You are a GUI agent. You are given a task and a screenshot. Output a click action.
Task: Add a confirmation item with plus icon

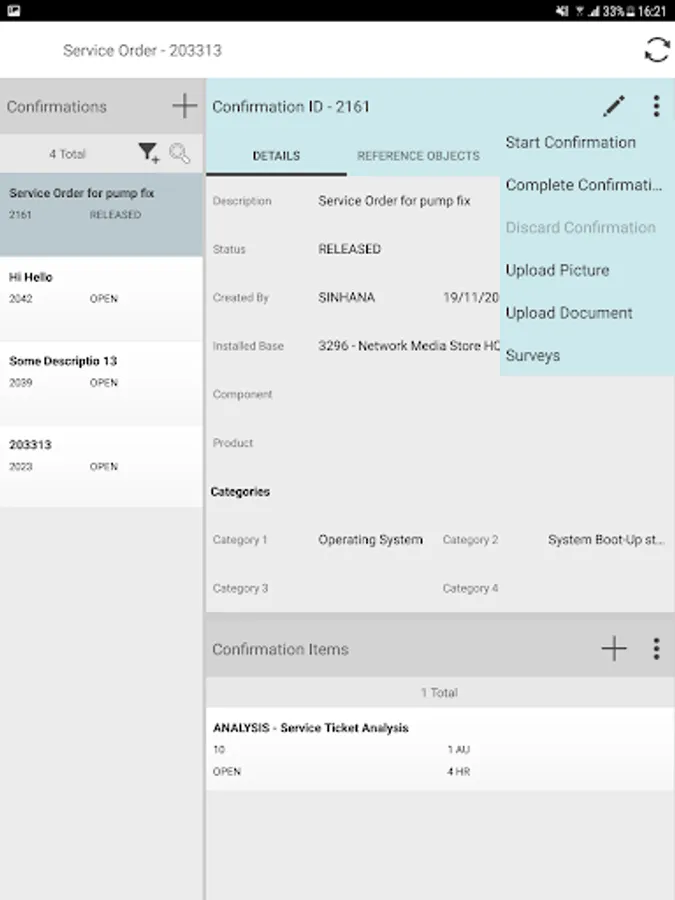point(614,649)
